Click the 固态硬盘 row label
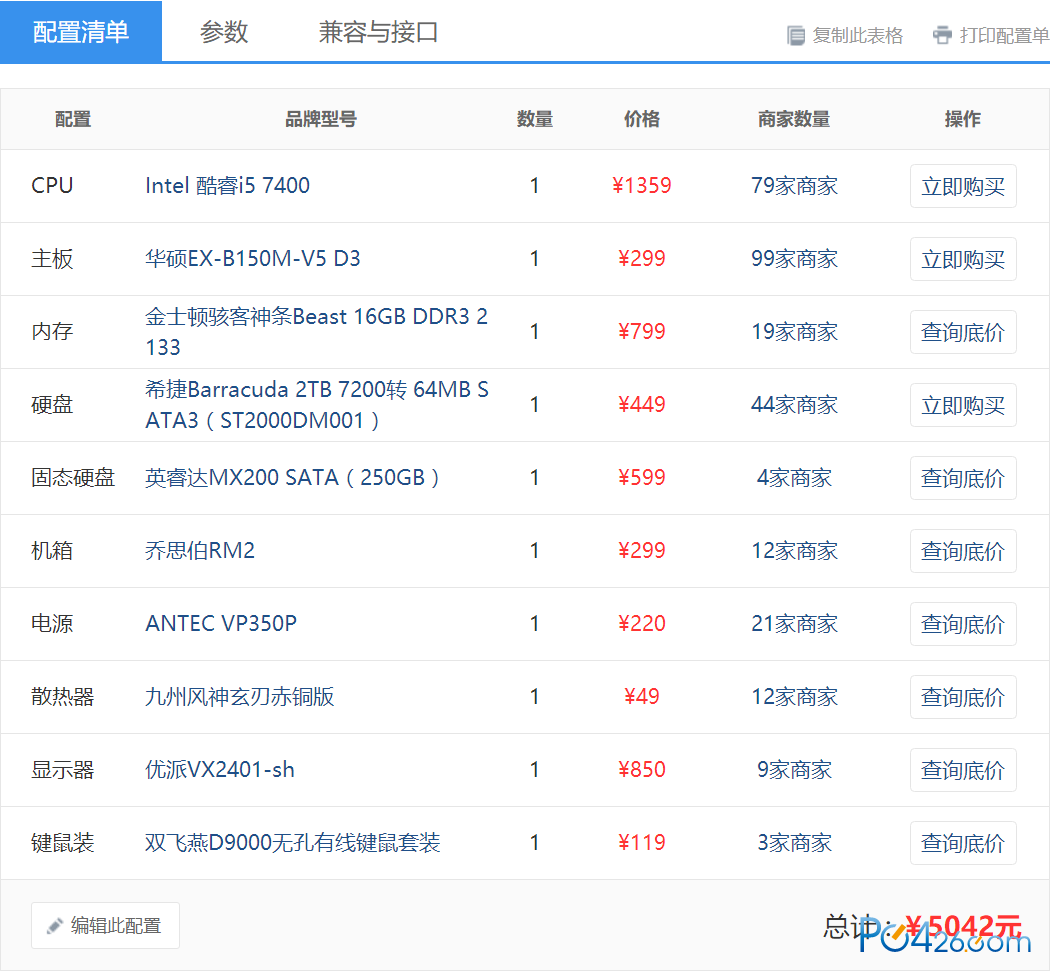This screenshot has height=971, width=1050. 73,477
